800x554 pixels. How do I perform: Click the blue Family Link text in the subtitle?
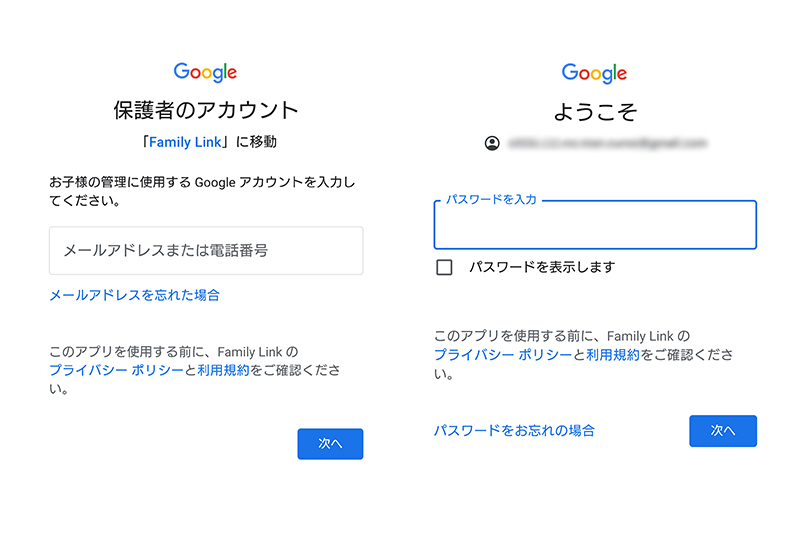185,142
